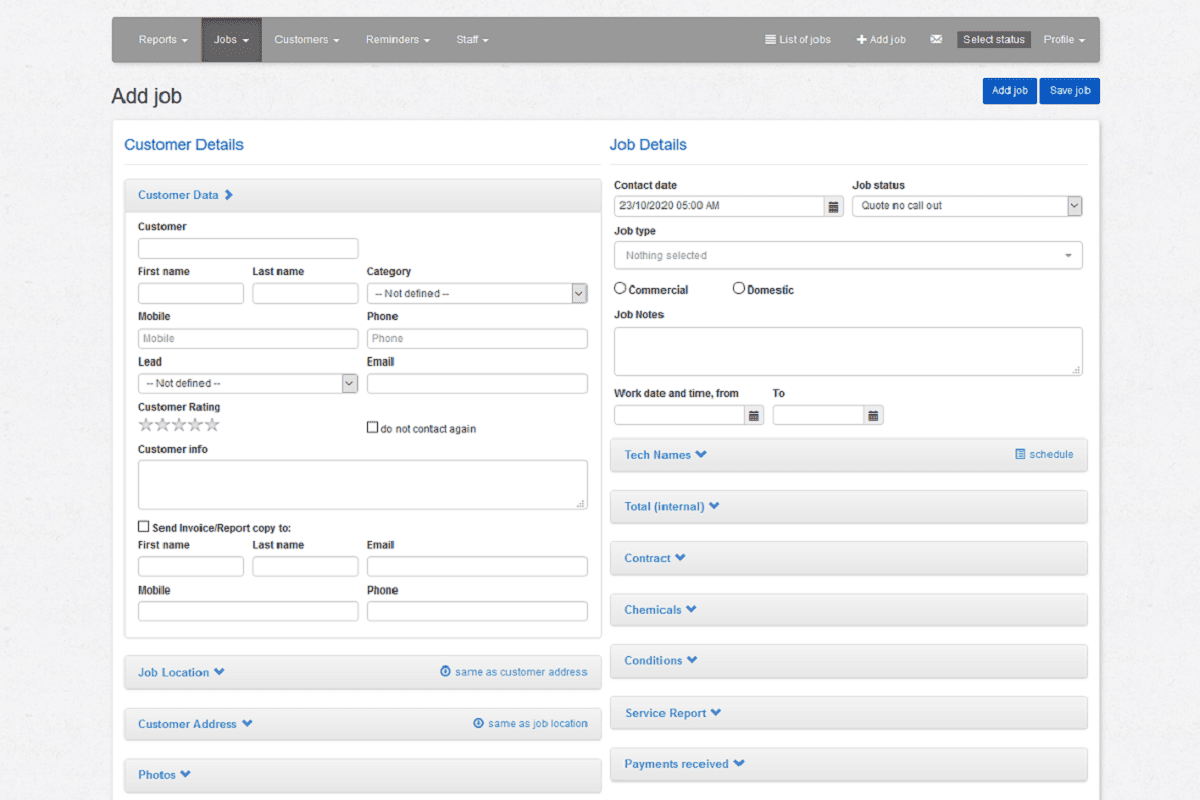The height and width of the screenshot is (800, 1200).
Task: Click the customer Email input field
Action: click(x=477, y=383)
